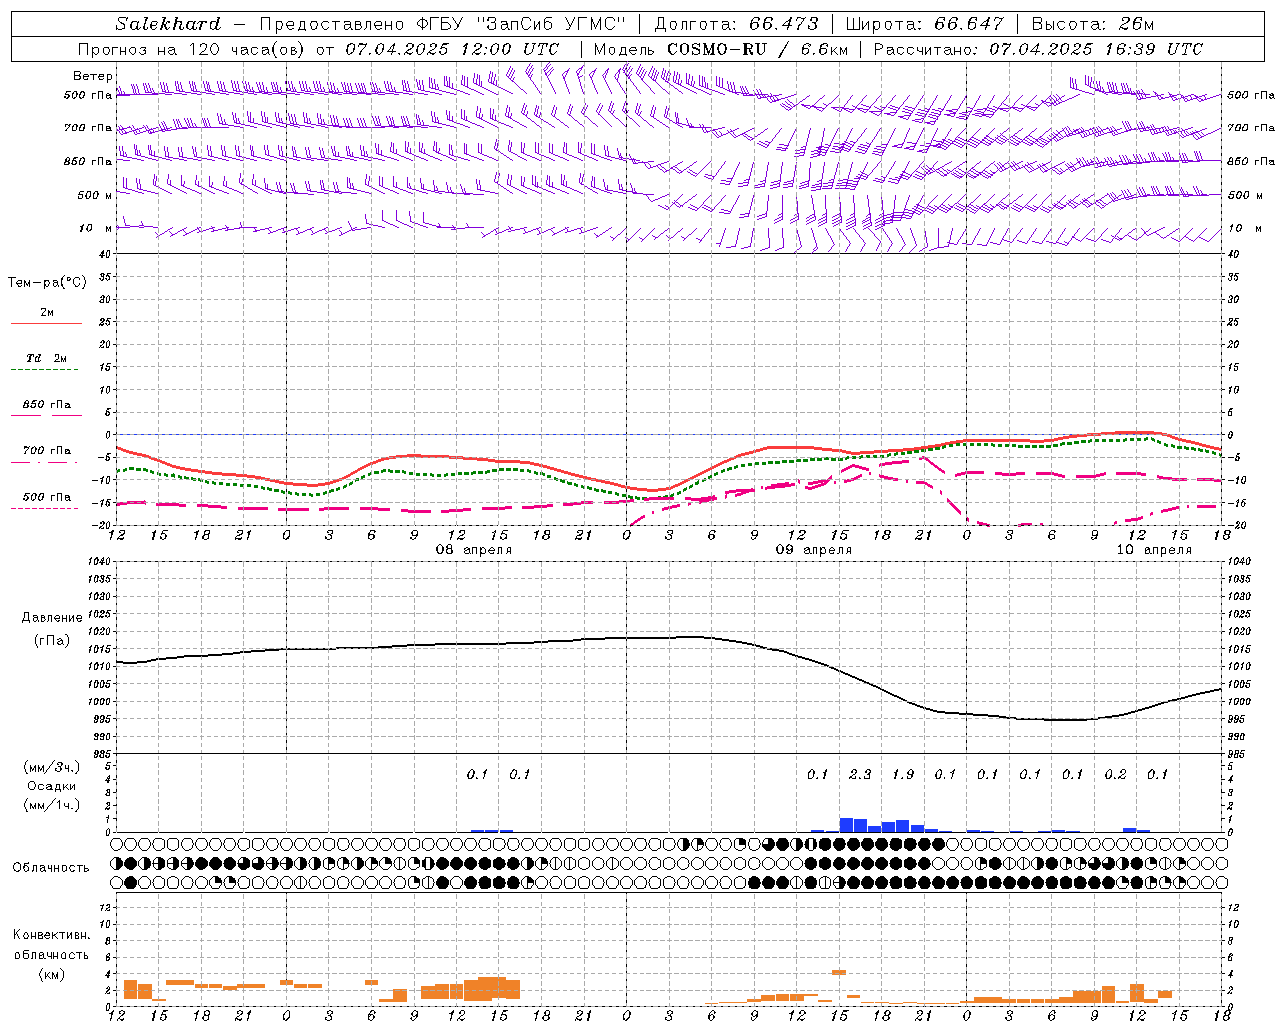Select the text "Предоставлено ФГБУ ЗапСиб УГМС"
Image resolution: width=1280 pixels, height=1024 pixels.
click(443, 24)
